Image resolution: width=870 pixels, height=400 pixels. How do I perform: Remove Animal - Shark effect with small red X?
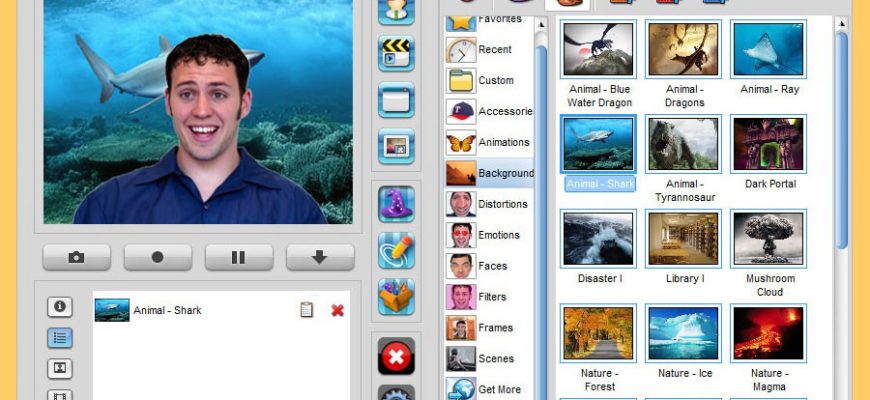(337, 310)
